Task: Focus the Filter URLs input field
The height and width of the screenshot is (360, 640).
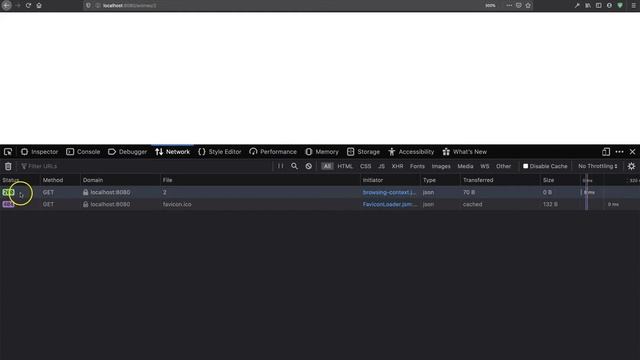Action: pyautogui.click(x=145, y=166)
